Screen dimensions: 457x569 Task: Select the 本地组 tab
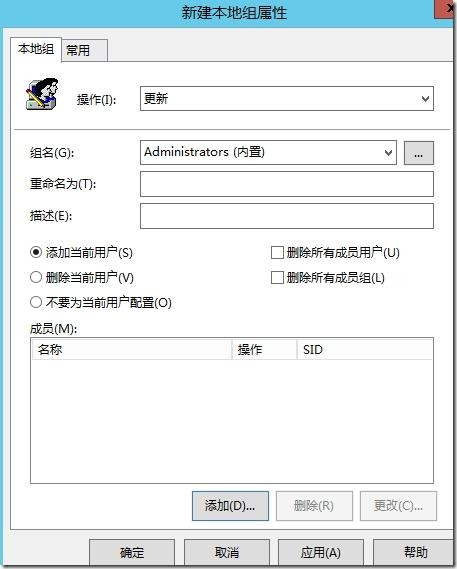tap(36, 49)
